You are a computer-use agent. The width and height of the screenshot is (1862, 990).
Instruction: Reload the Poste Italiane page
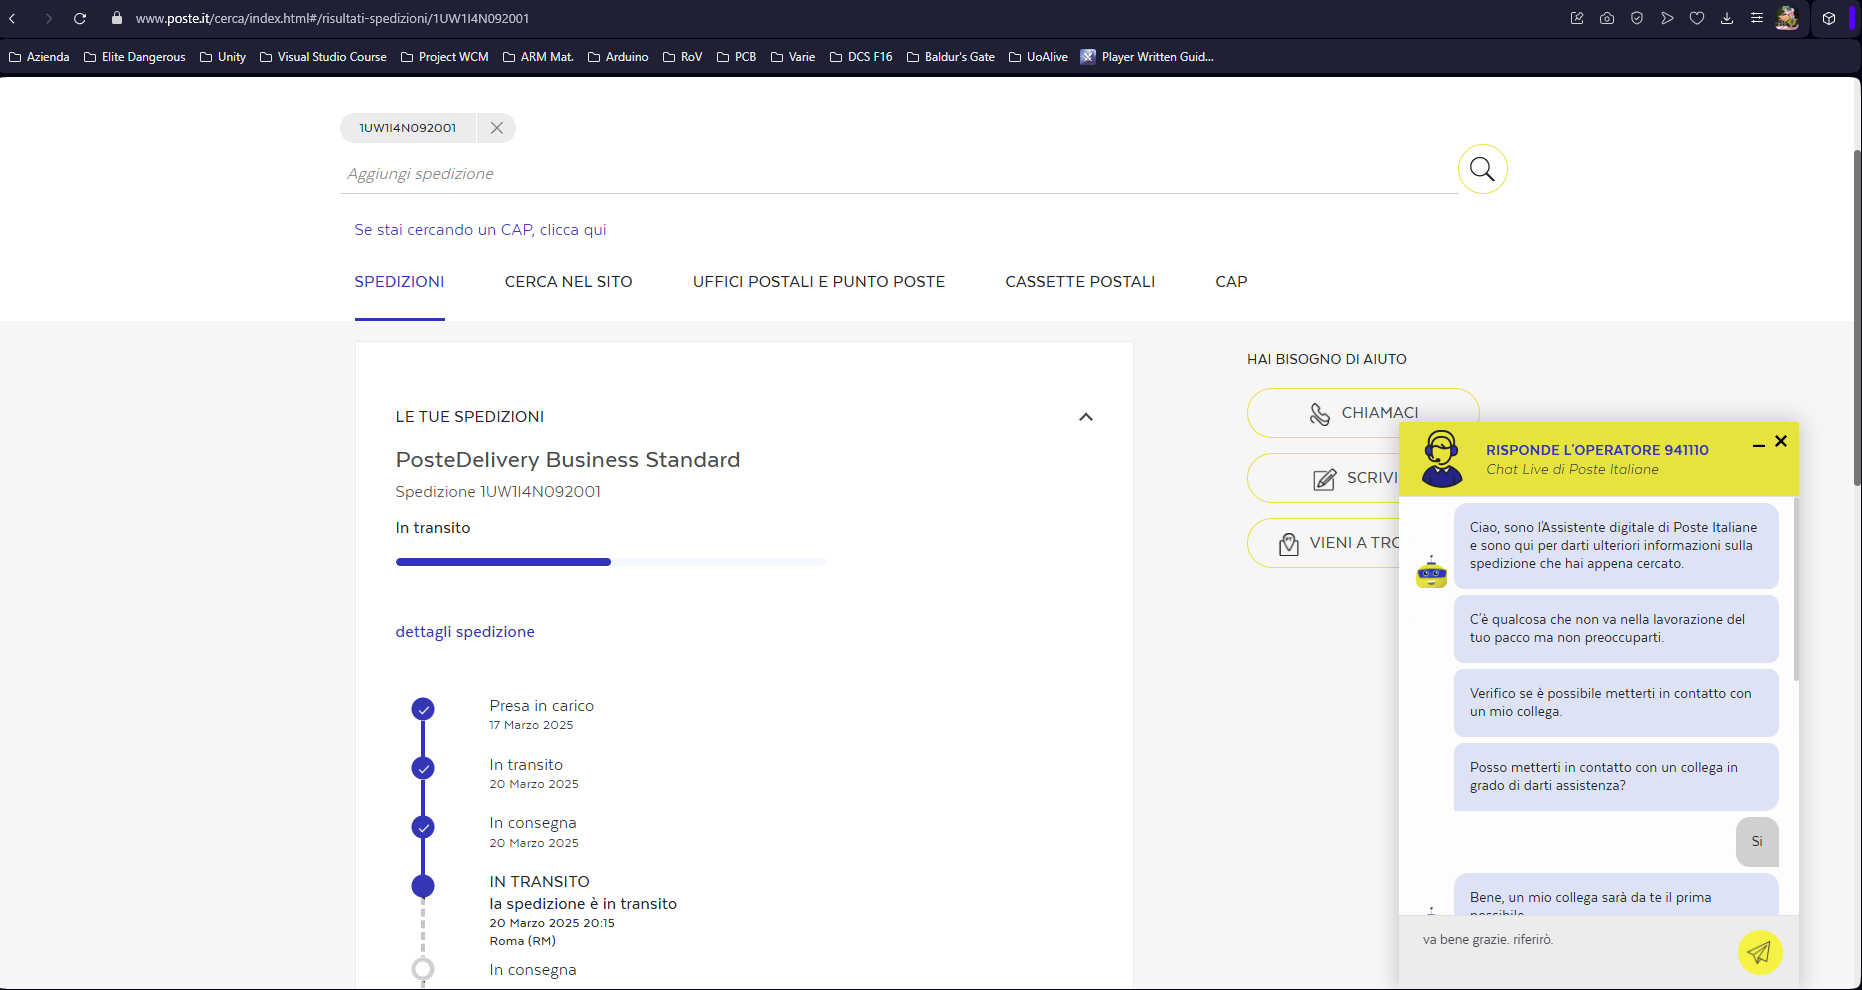click(80, 18)
